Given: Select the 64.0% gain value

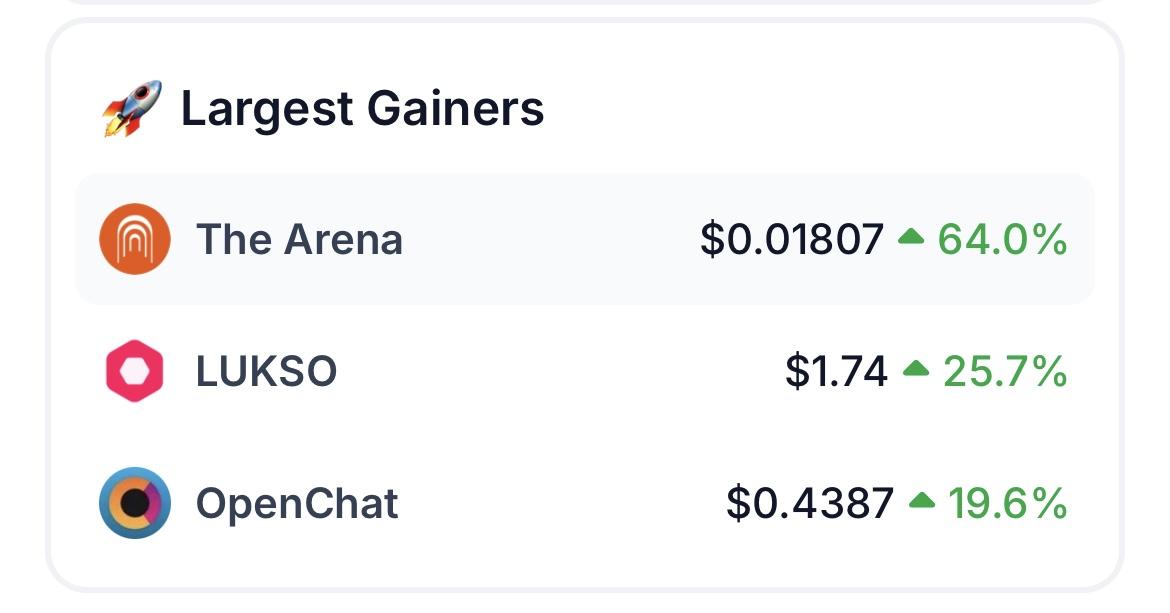Looking at the screenshot, I should click(x=1002, y=239).
